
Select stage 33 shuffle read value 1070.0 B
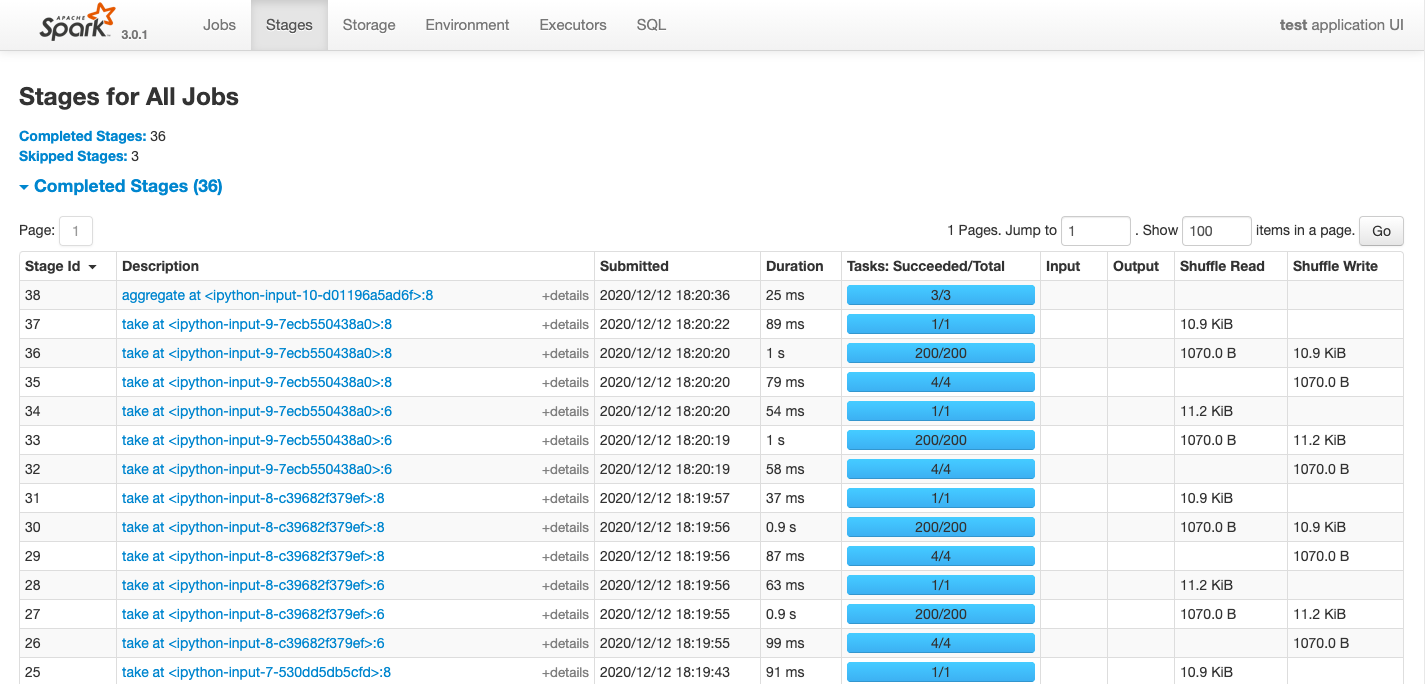click(x=1208, y=440)
